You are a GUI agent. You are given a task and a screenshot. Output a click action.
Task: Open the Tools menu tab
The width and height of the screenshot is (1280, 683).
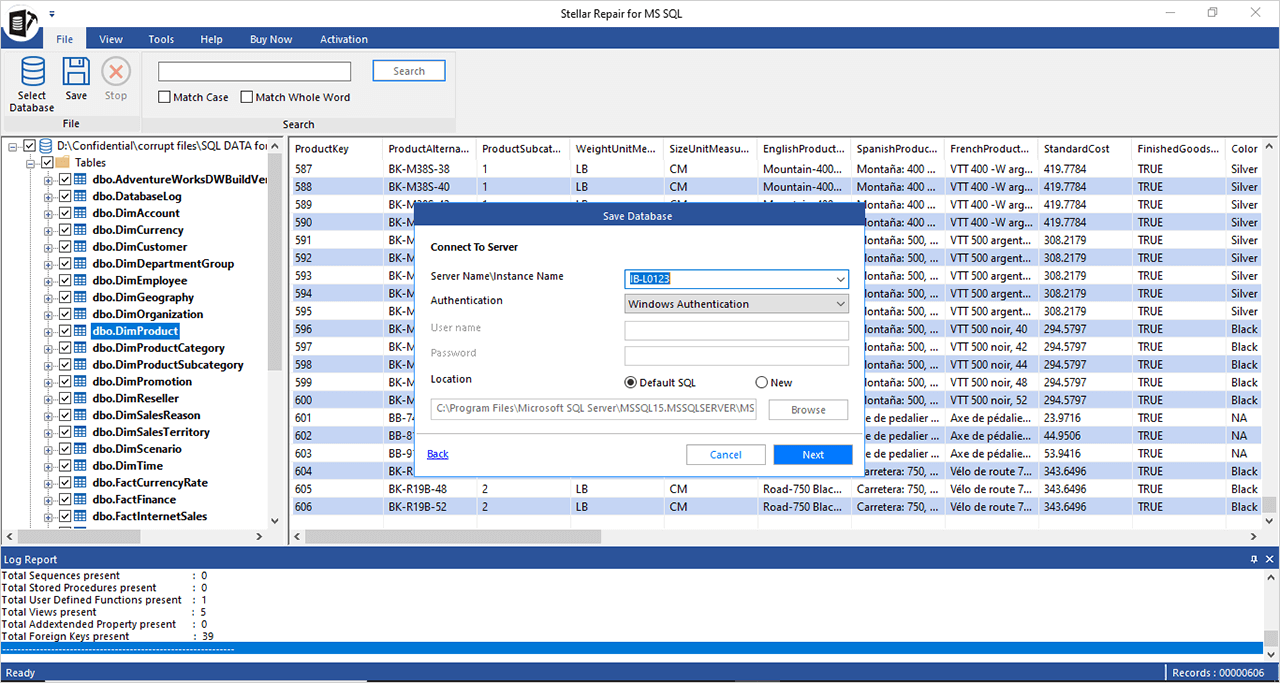point(161,39)
